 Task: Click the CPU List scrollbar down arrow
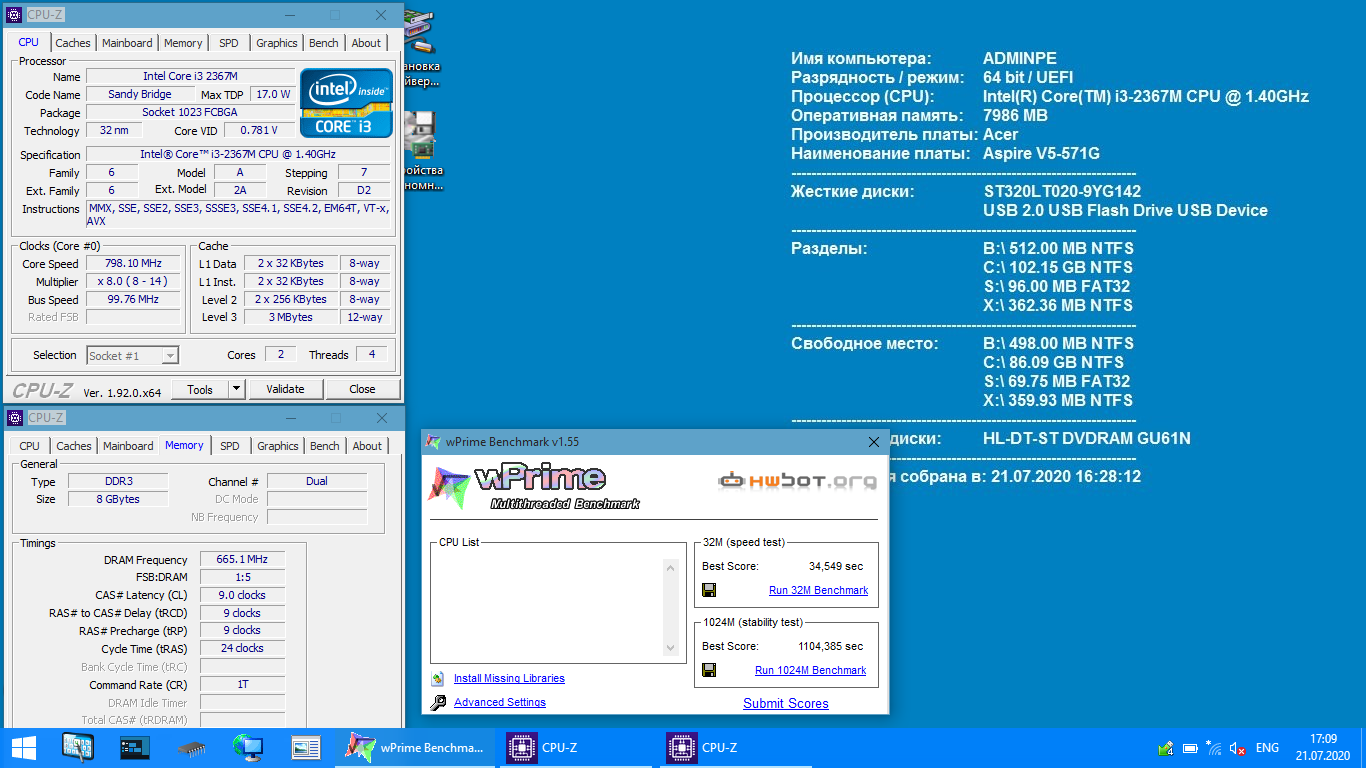coord(671,648)
